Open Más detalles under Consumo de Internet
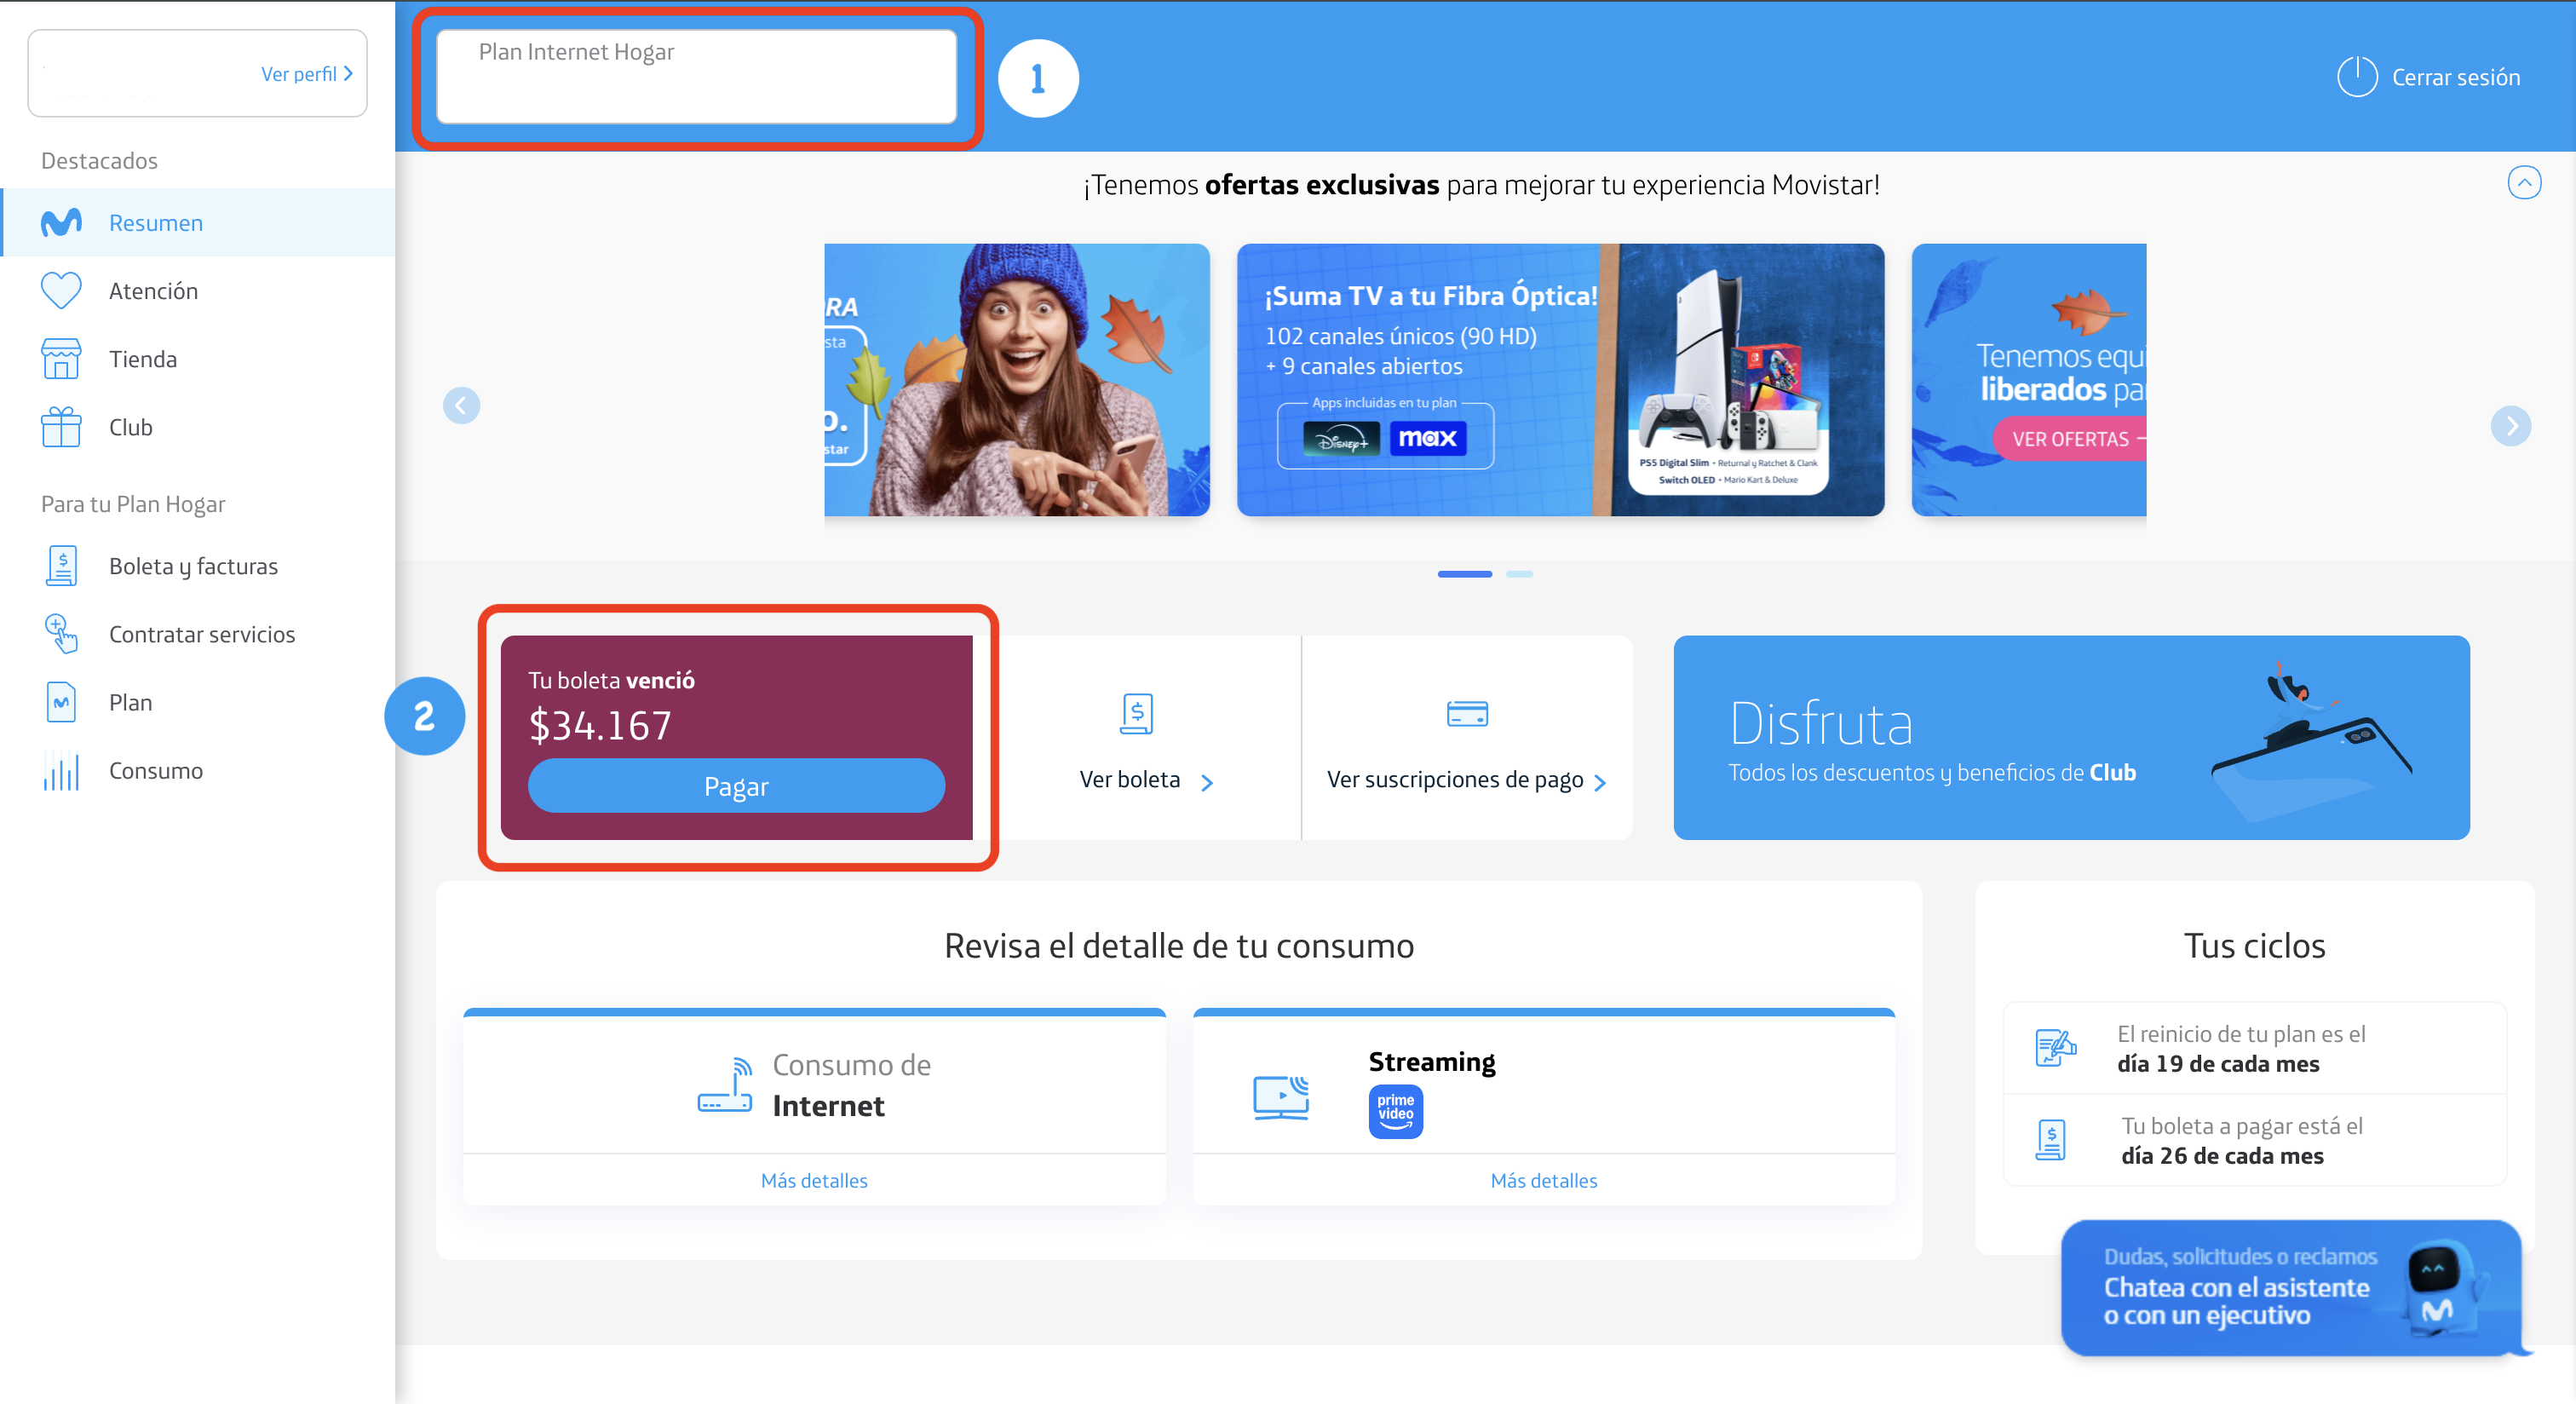 coord(814,1180)
